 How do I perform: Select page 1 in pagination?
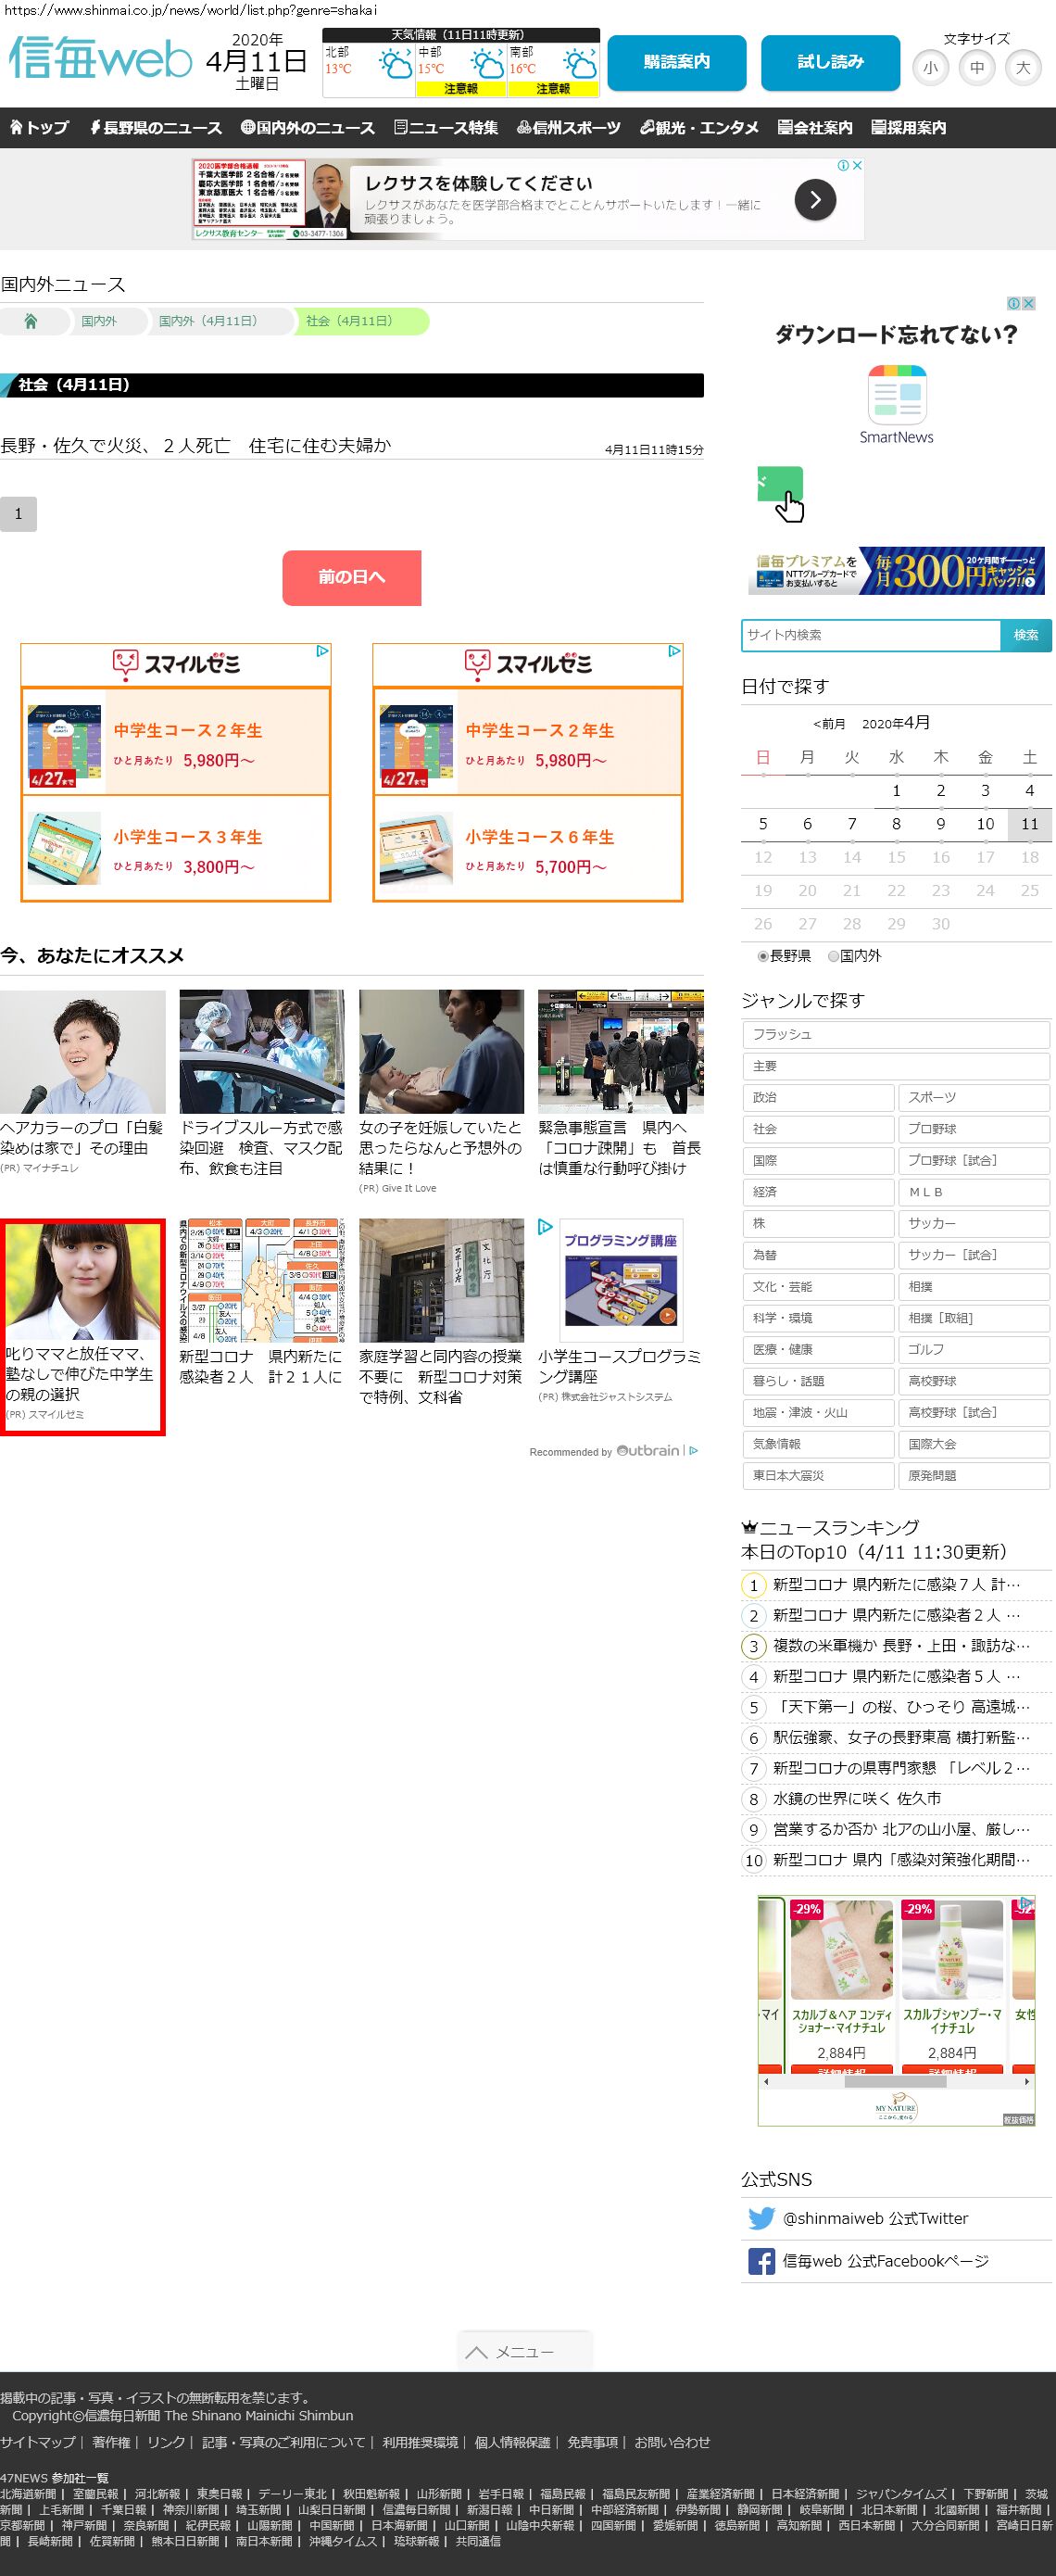18,514
